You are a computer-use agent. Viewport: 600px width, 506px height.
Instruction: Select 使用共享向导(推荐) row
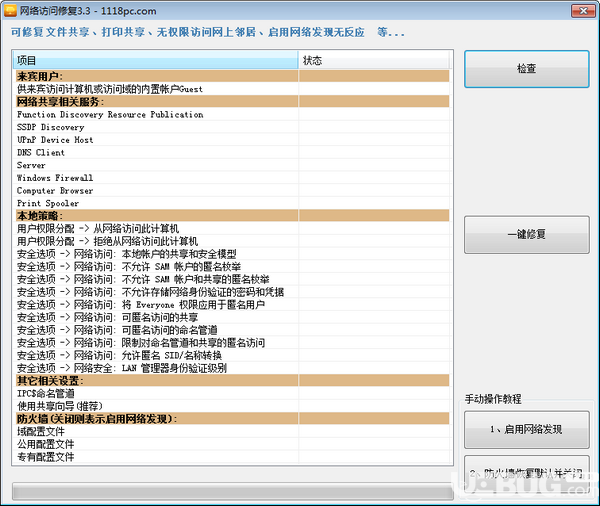tap(232, 406)
